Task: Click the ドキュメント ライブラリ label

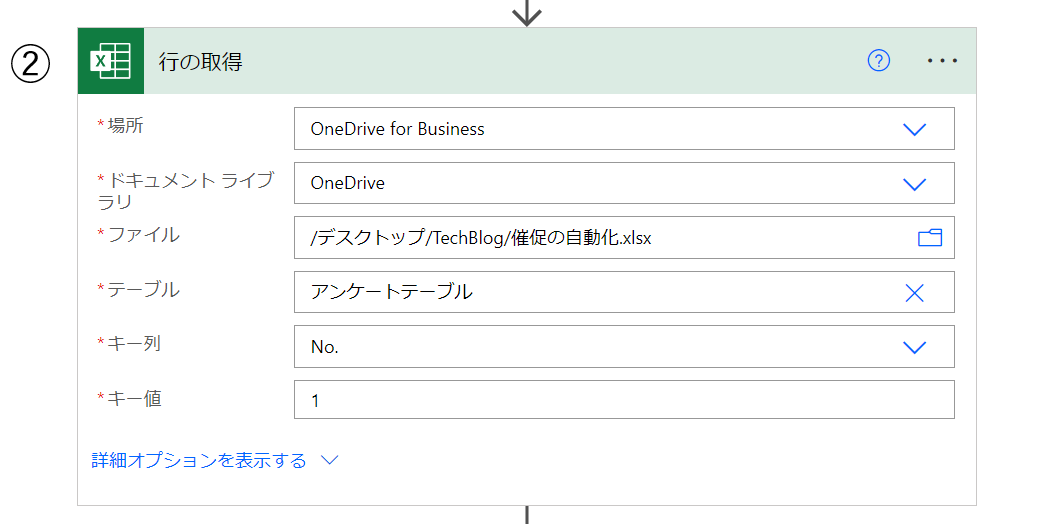Action: point(185,191)
